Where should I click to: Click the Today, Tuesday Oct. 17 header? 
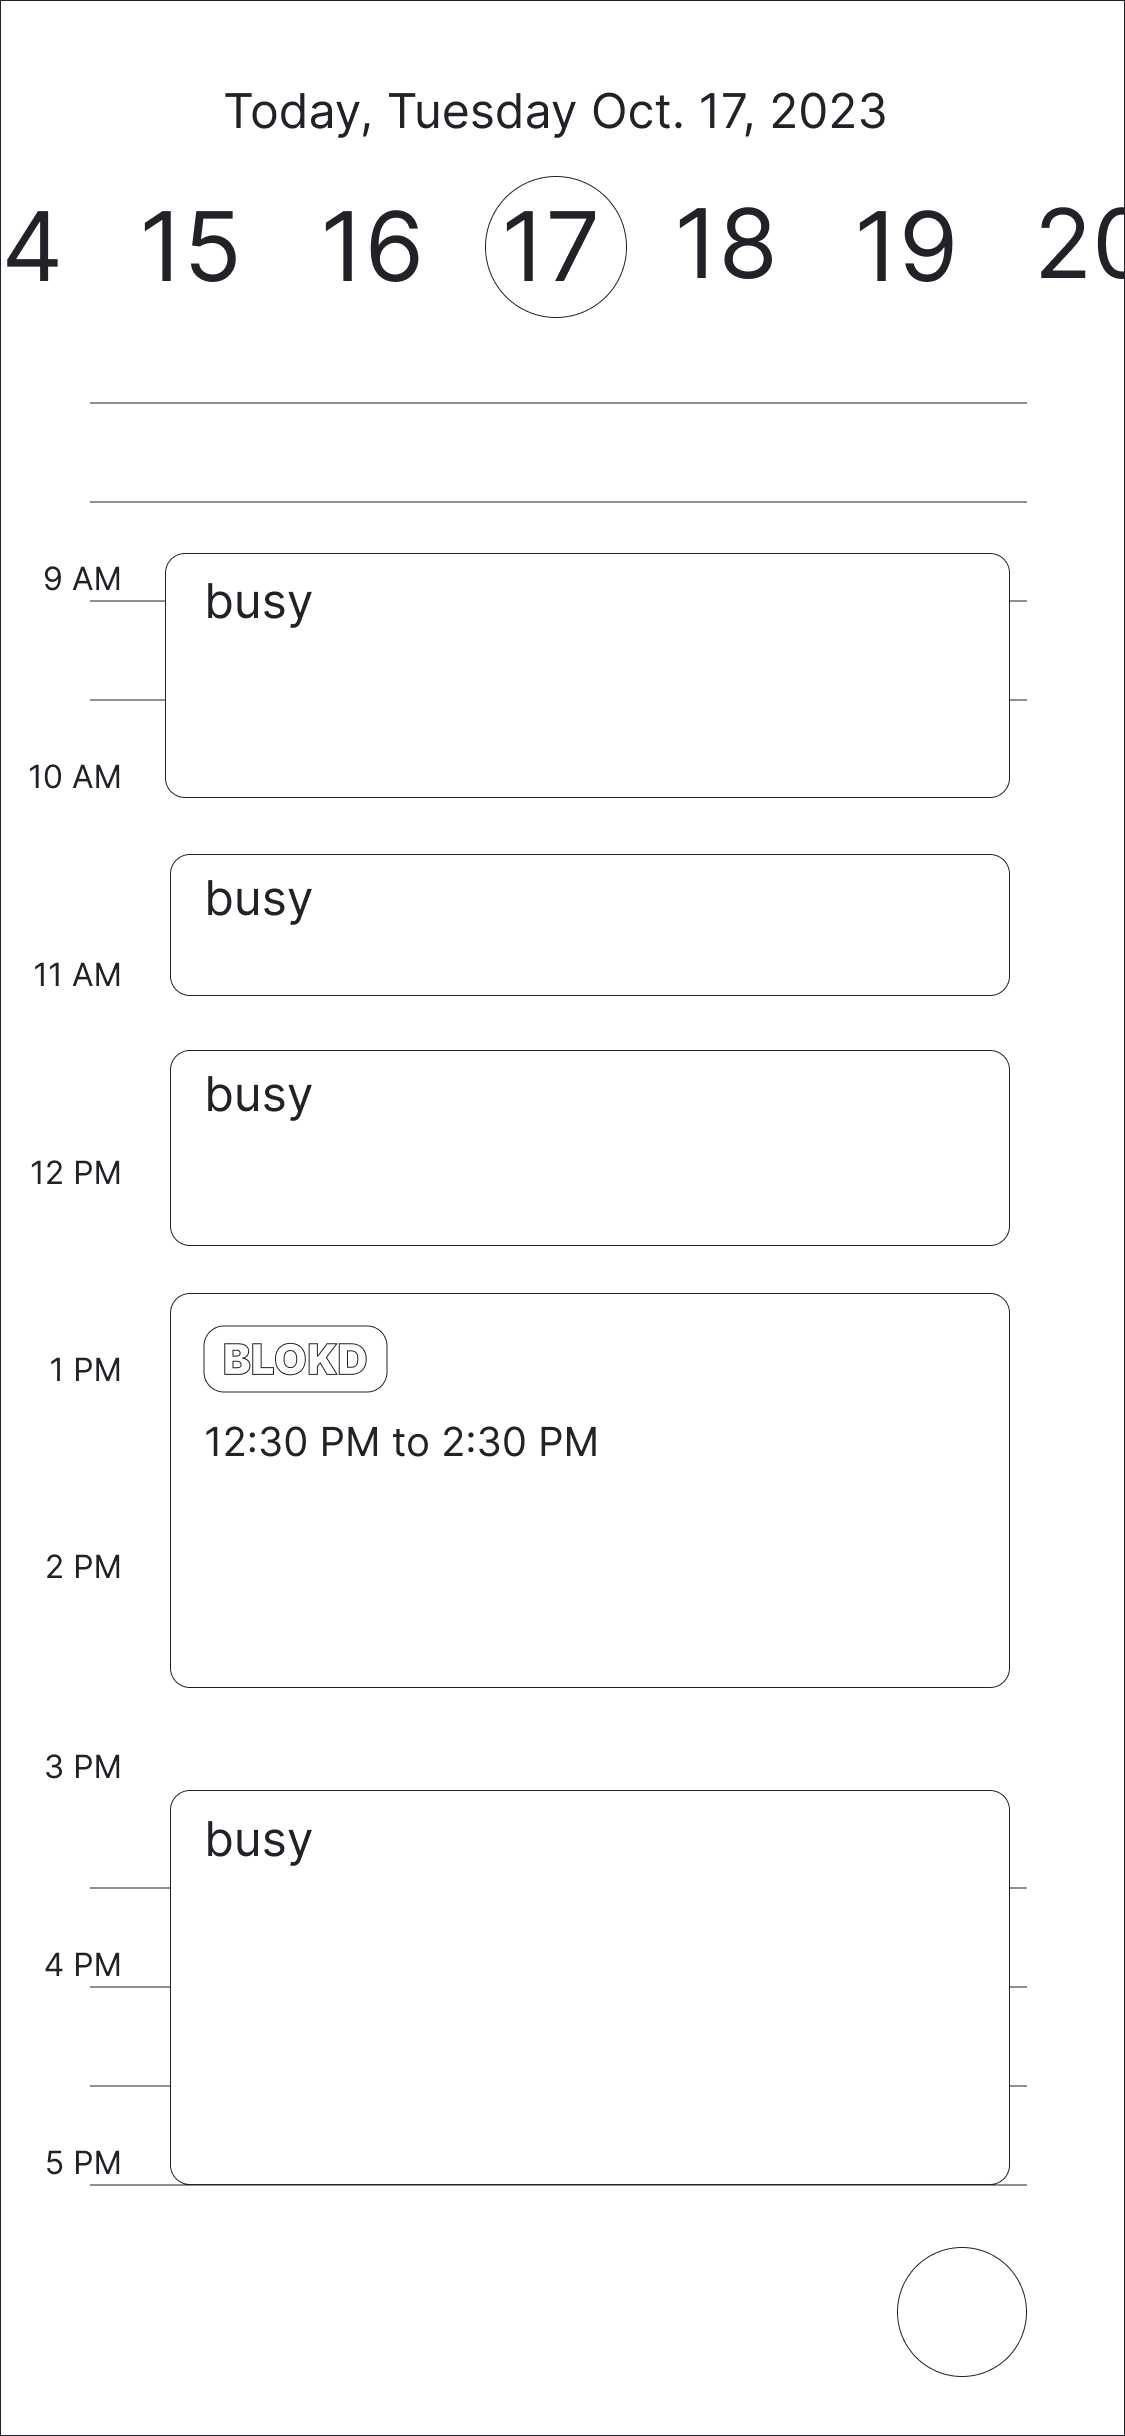click(x=556, y=112)
